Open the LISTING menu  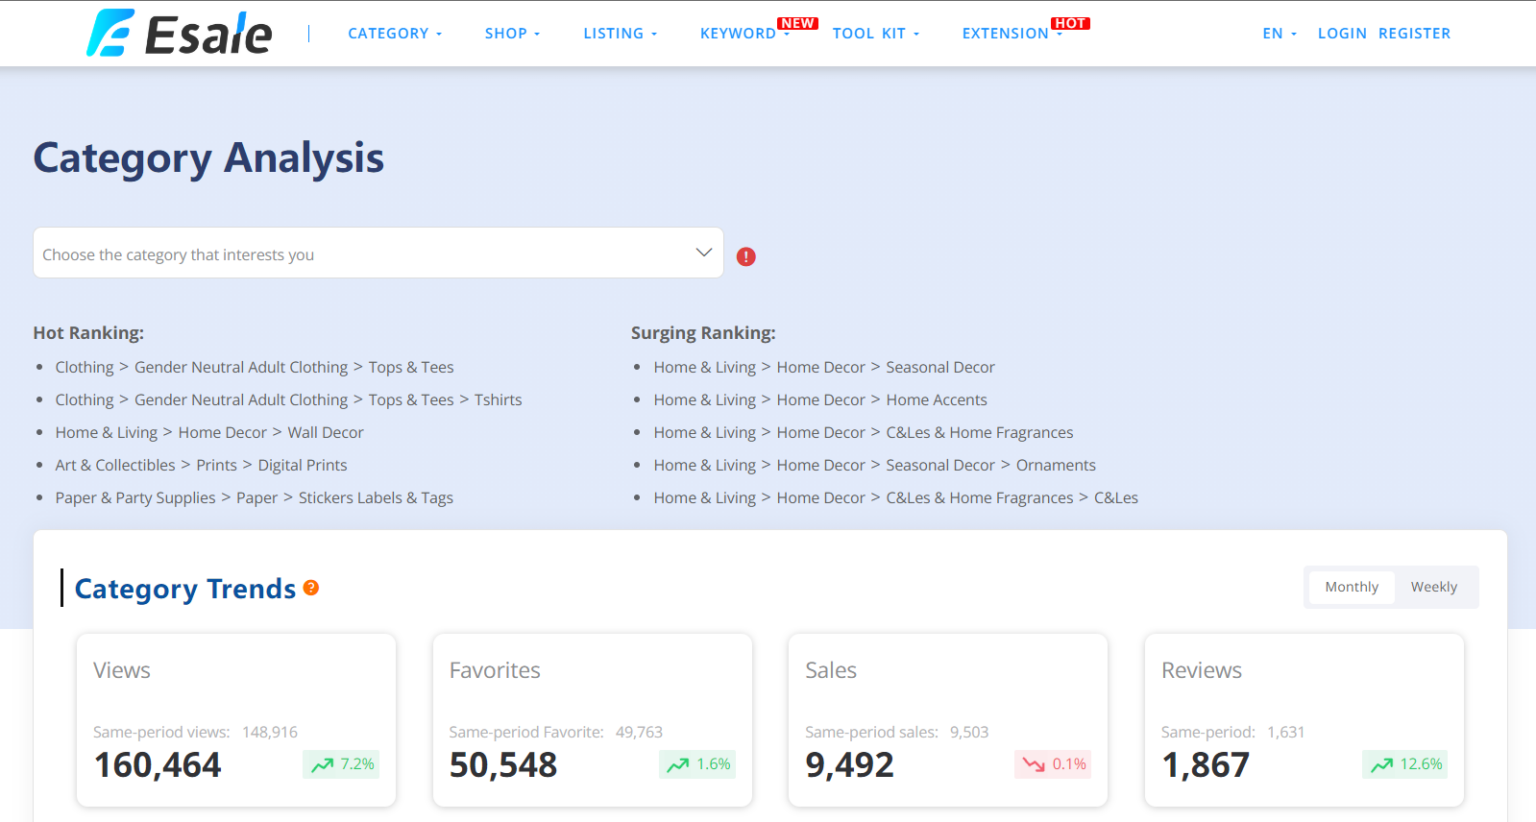[x=619, y=33]
